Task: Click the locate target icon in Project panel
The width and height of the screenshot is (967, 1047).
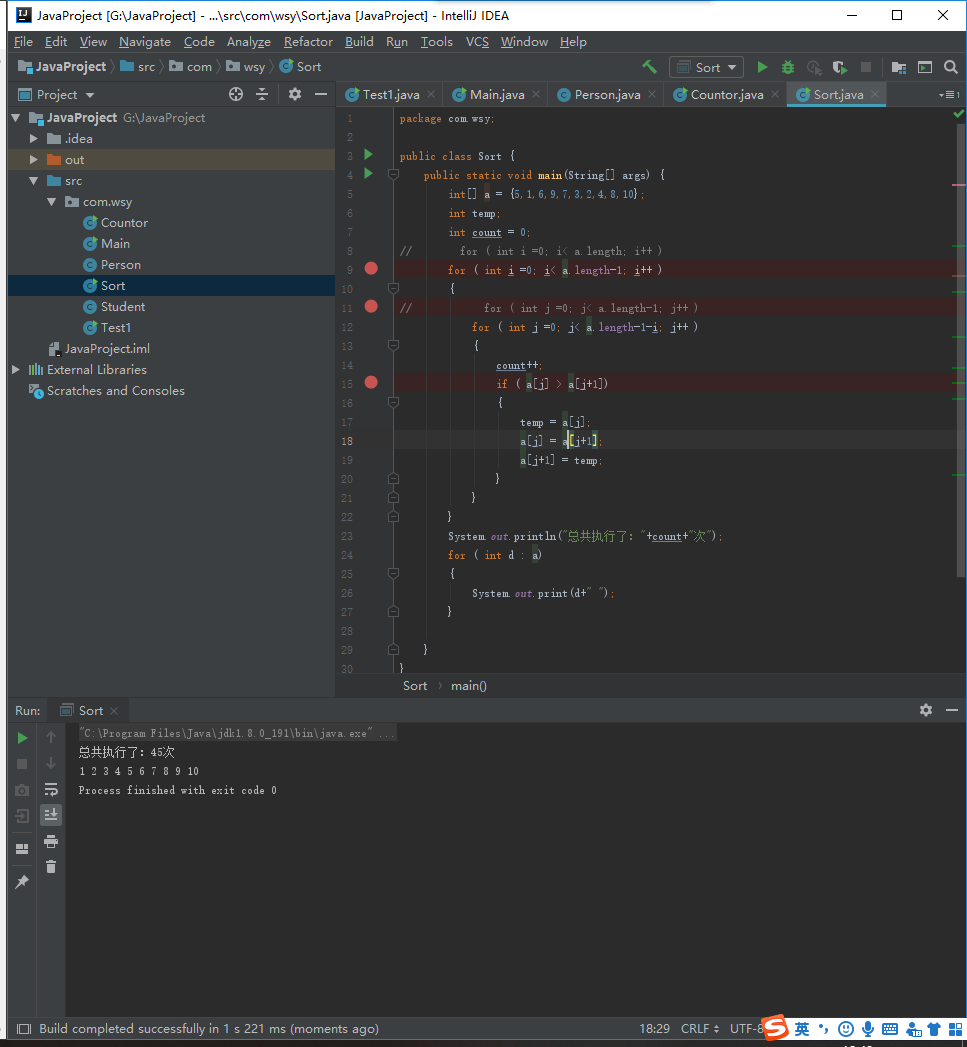Action: pyautogui.click(x=236, y=95)
